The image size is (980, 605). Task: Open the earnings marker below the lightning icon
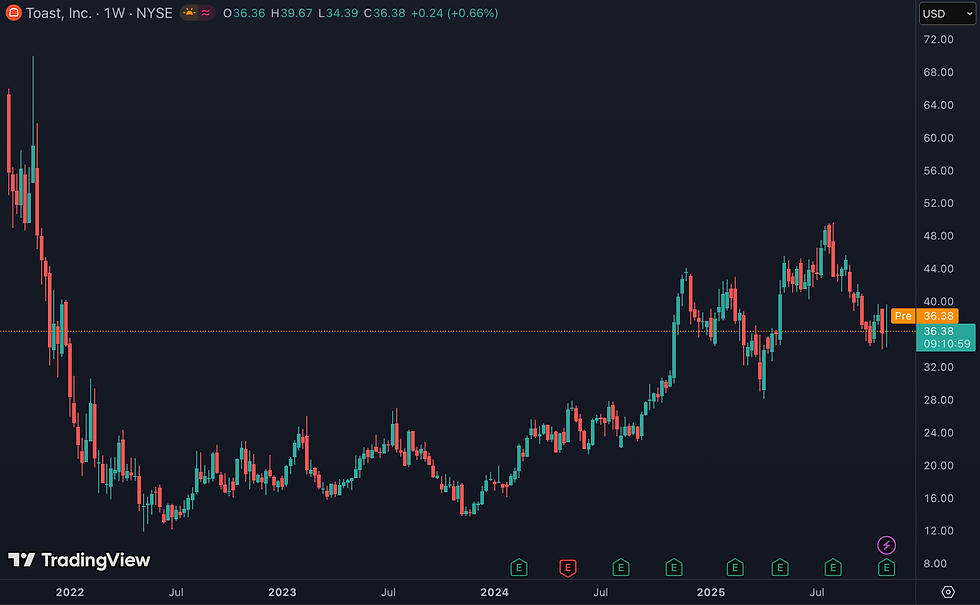(886, 568)
